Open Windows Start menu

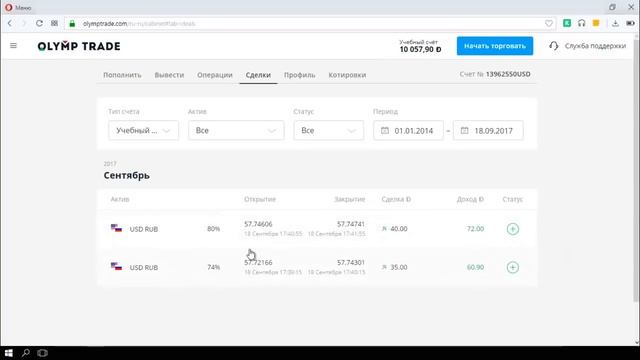pyautogui.click(x=9, y=353)
